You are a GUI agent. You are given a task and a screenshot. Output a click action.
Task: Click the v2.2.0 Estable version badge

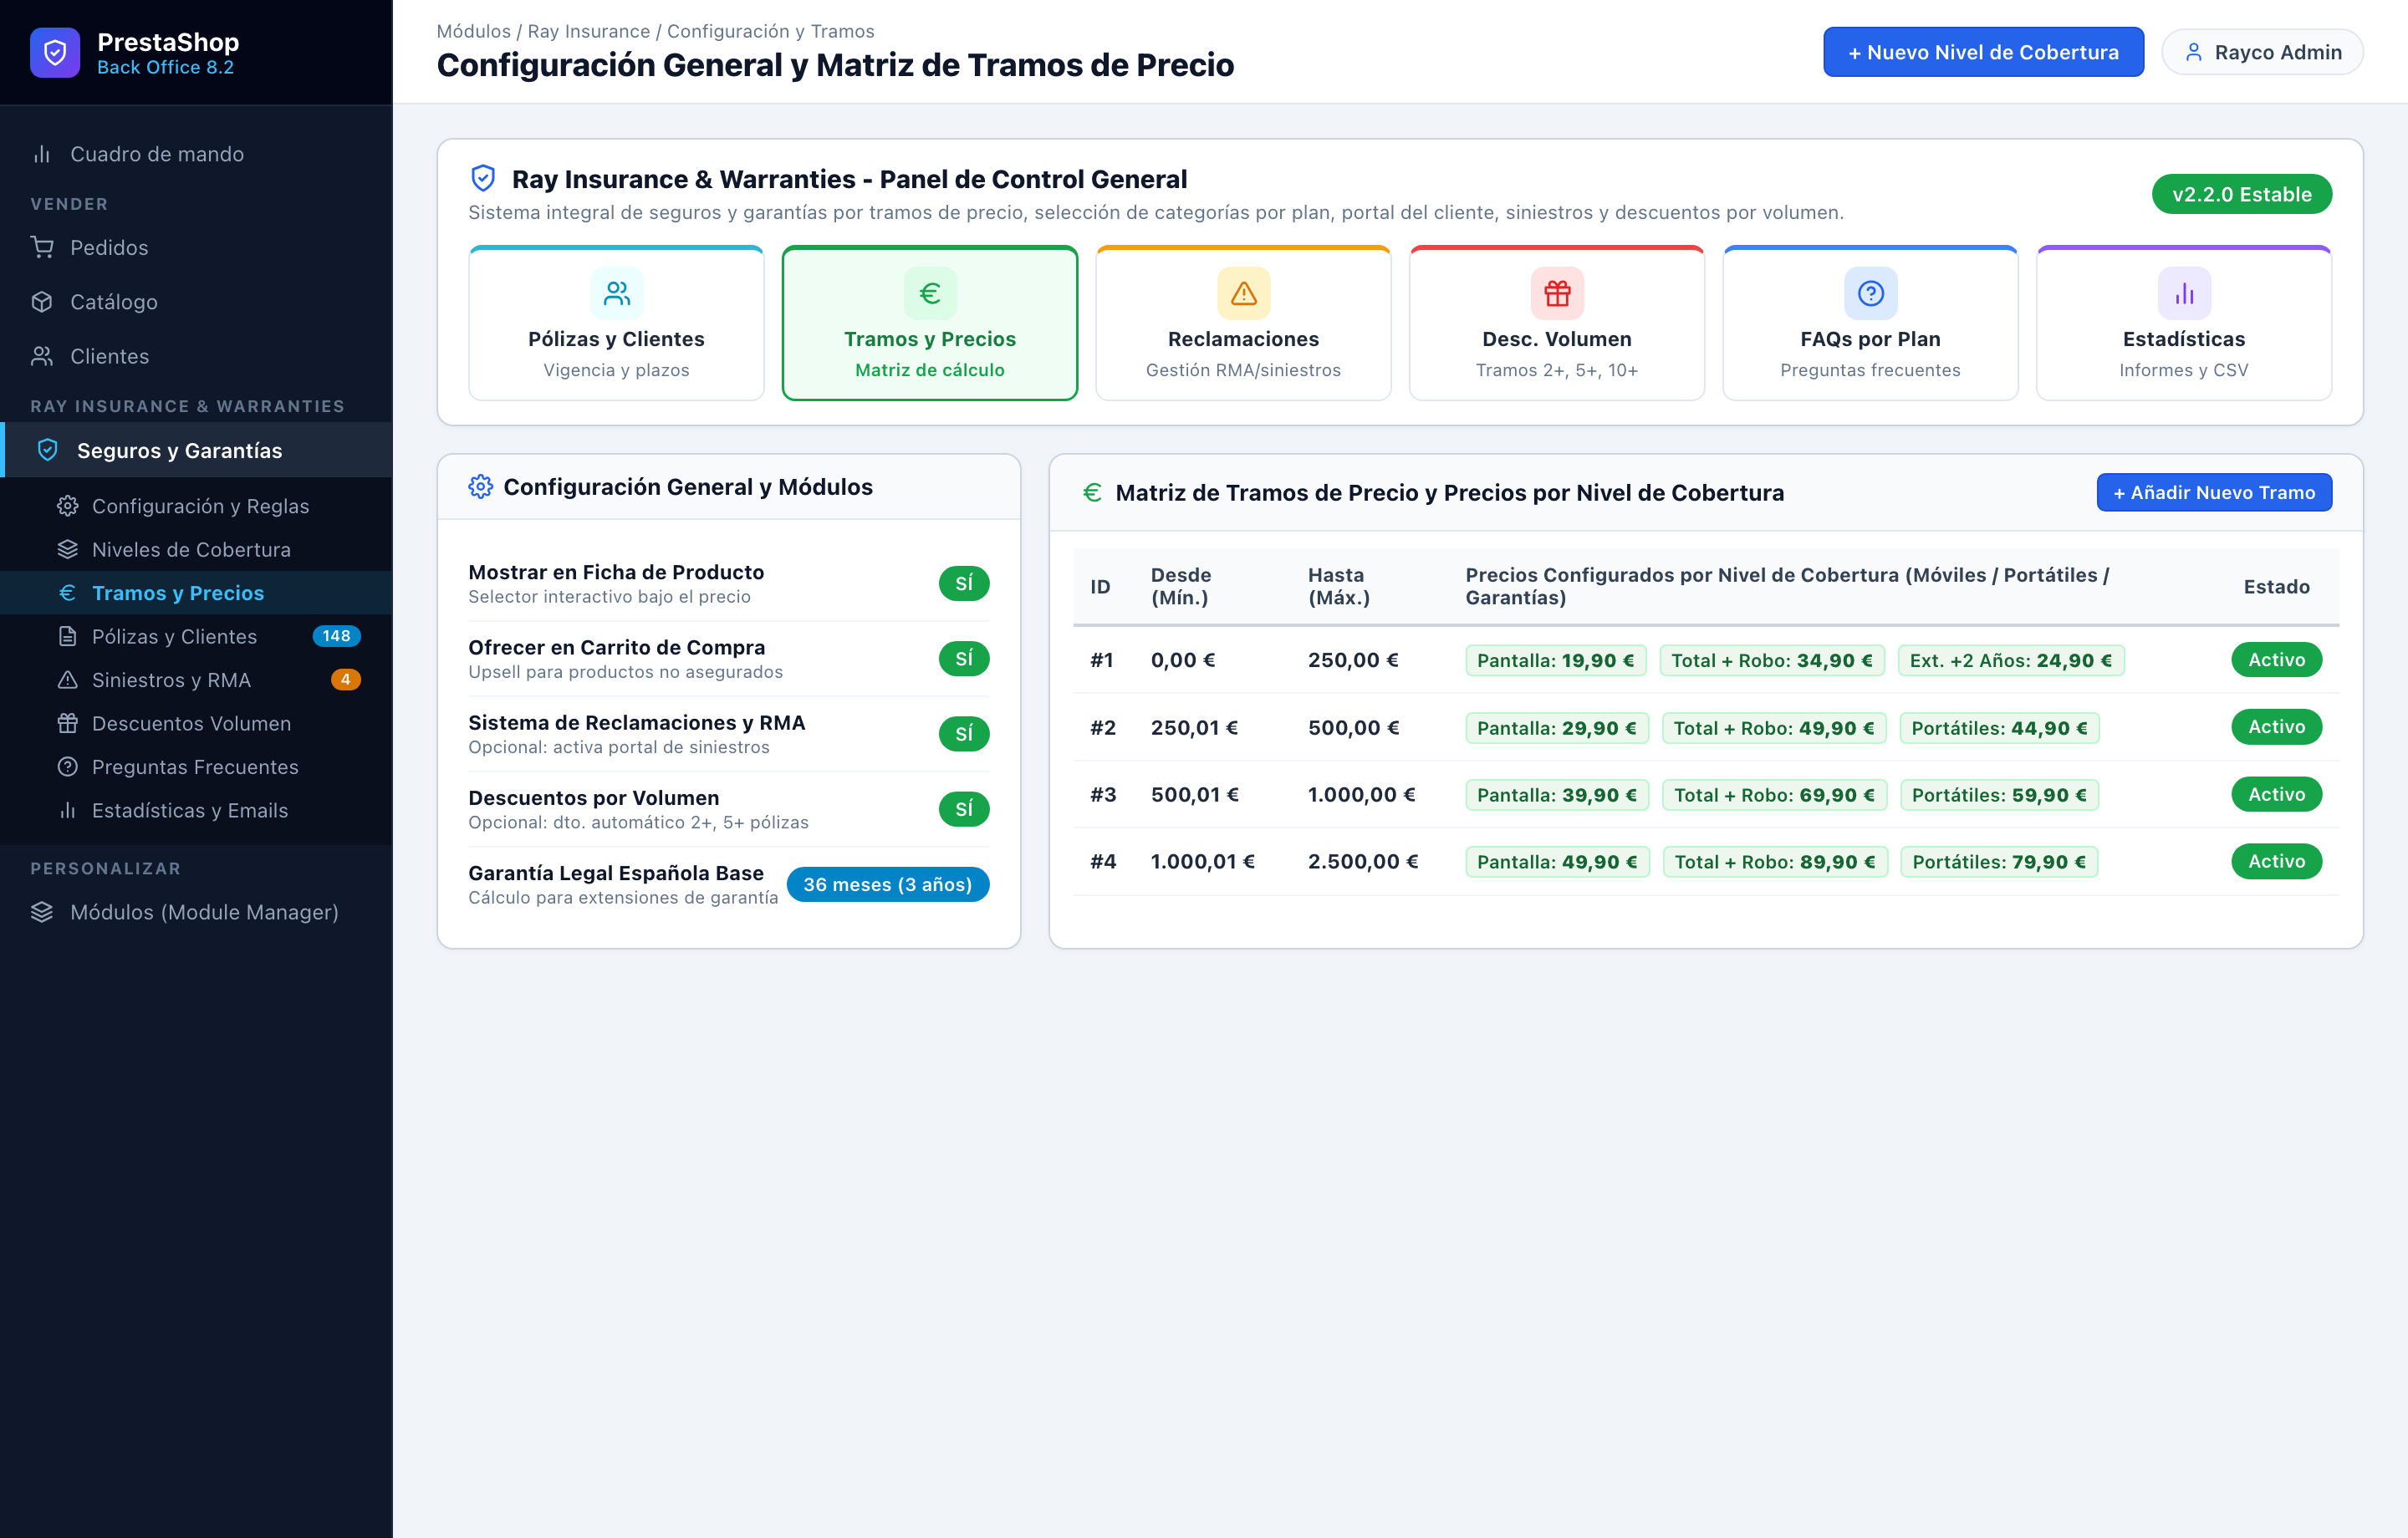pyautogui.click(x=2242, y=194)
